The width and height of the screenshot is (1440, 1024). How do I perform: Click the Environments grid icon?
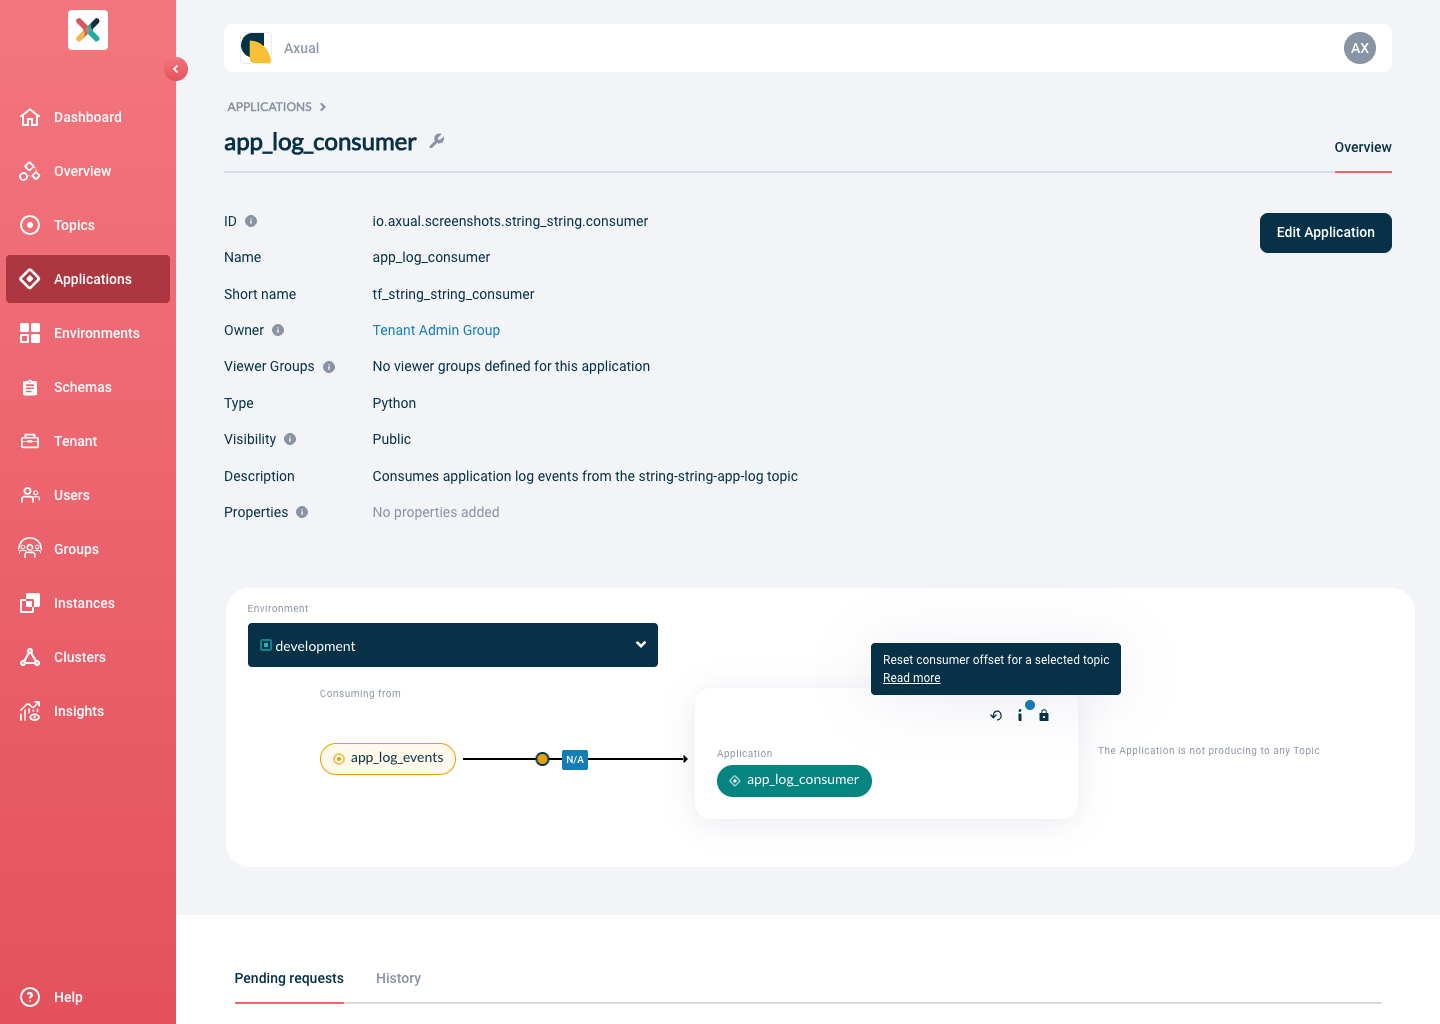coord(30,333)
